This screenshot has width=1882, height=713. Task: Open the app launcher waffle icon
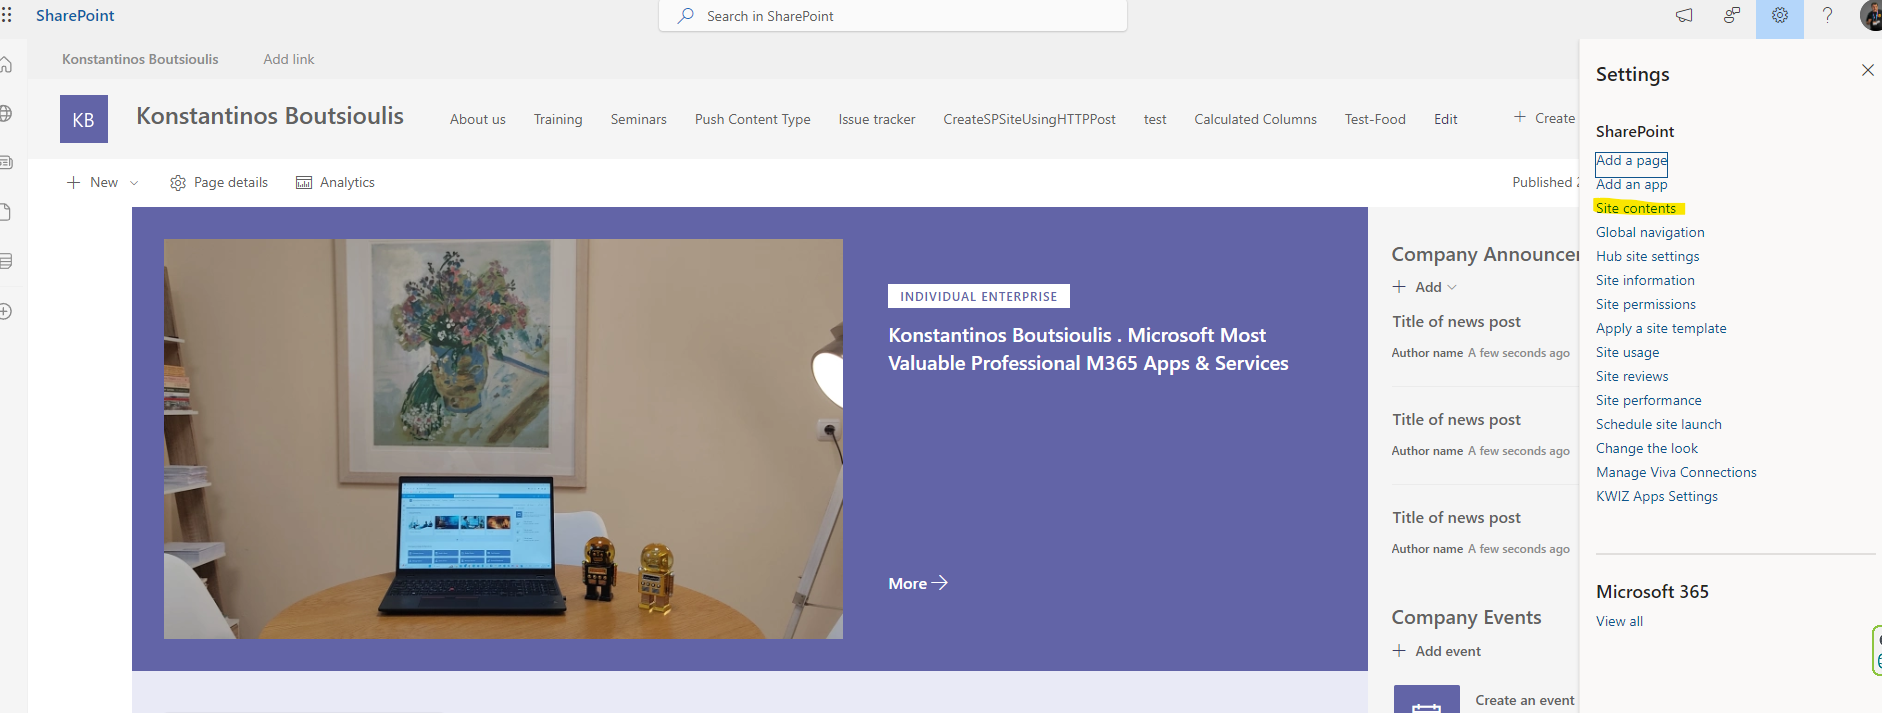7,15
